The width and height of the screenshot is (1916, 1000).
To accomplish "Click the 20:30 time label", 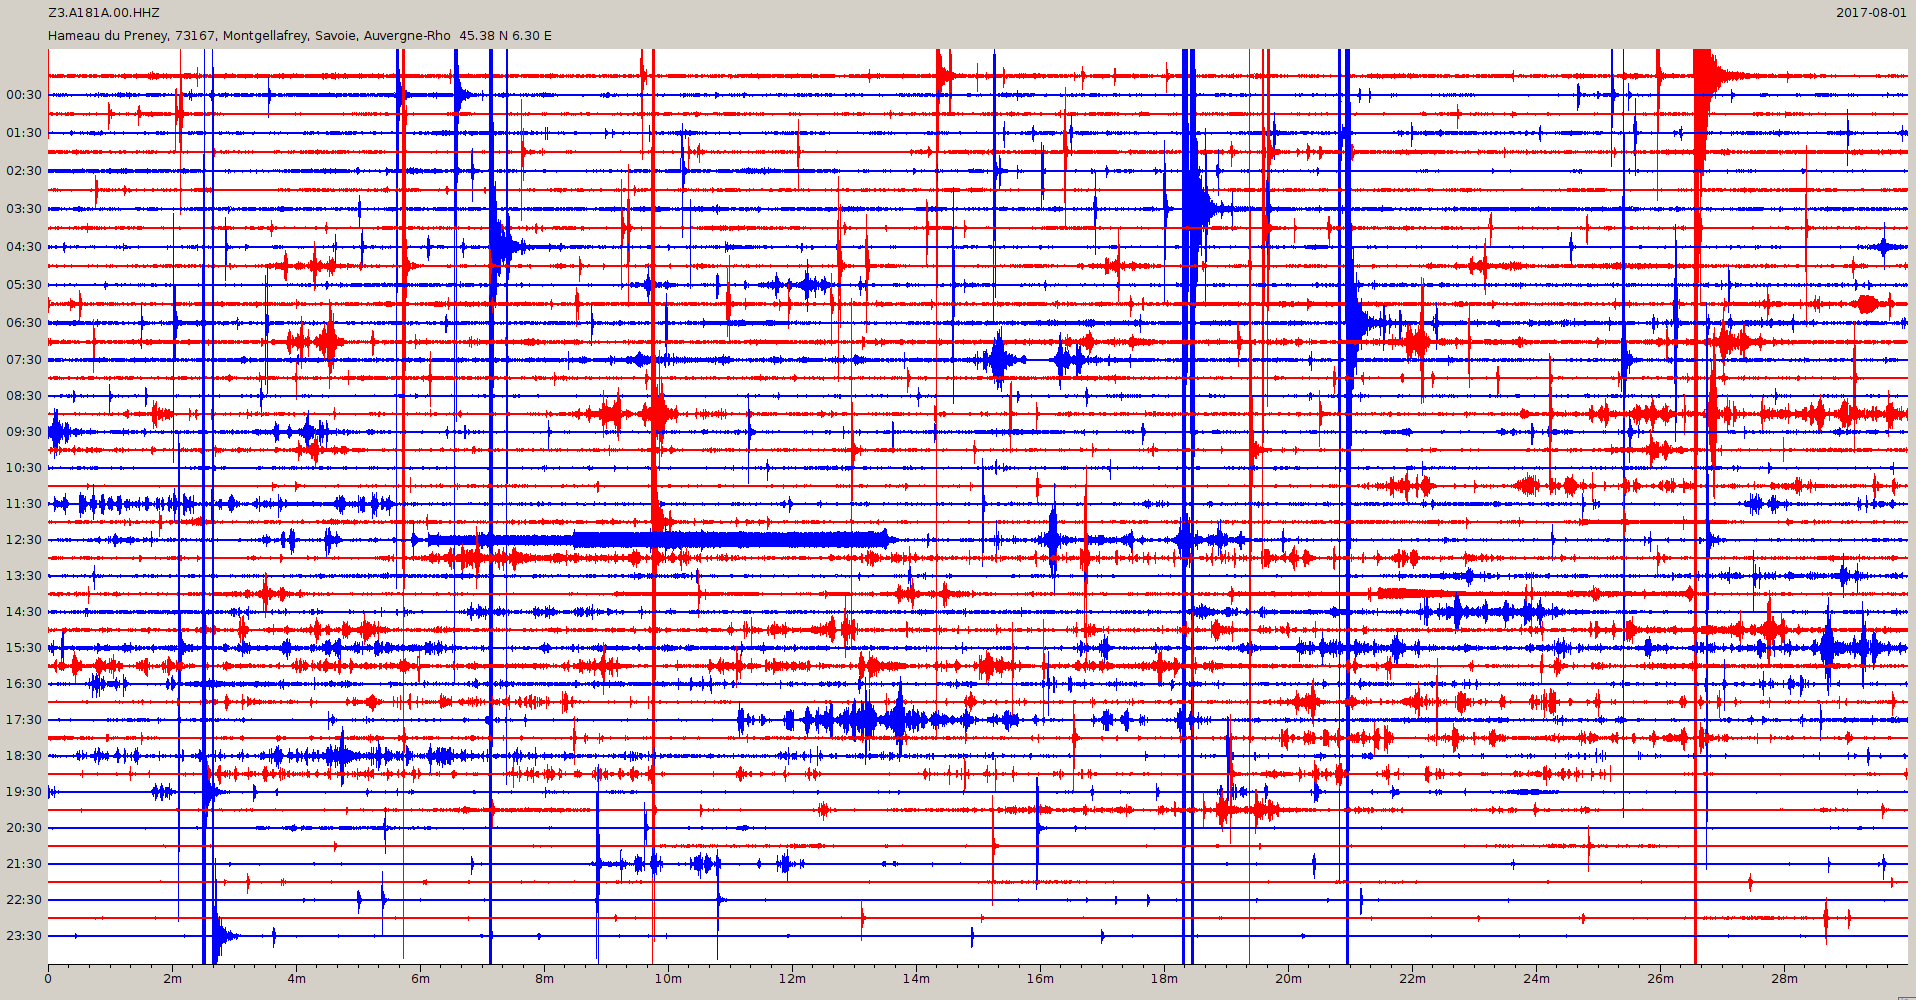I will [x=24, y=828].
